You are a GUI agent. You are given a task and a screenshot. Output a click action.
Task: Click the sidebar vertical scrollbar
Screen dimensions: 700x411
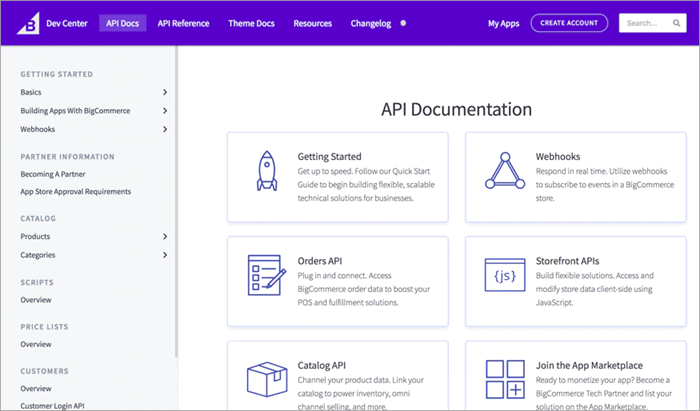coord(176,201)
